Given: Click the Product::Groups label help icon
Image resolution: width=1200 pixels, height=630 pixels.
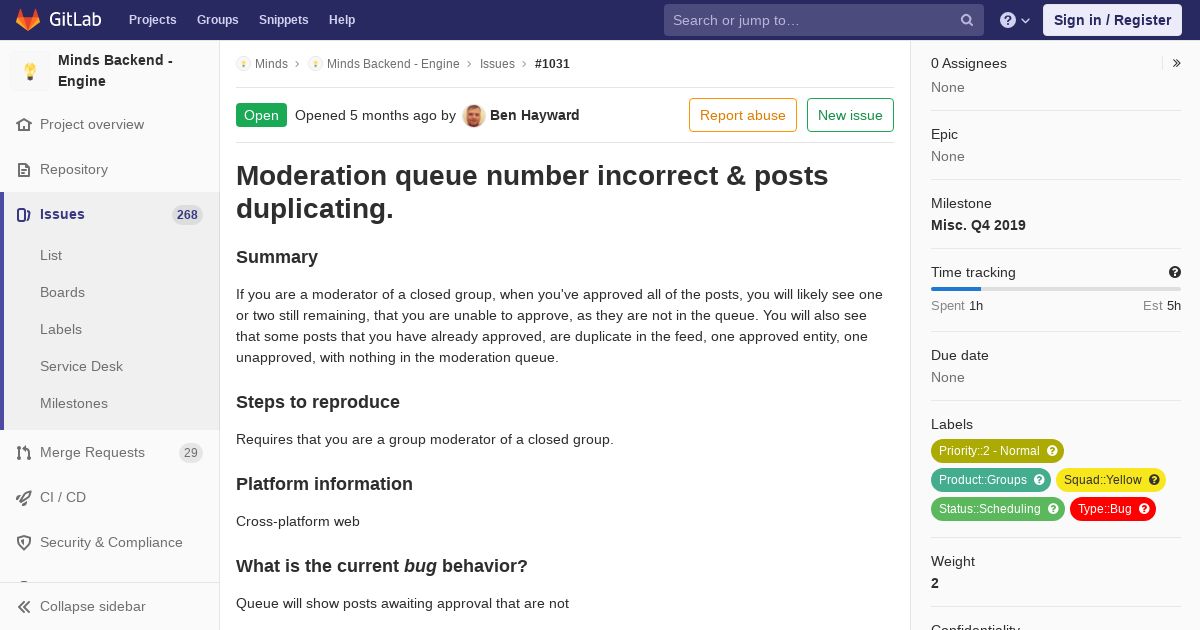Looking at the screenshot, I should pos(1039,480).
